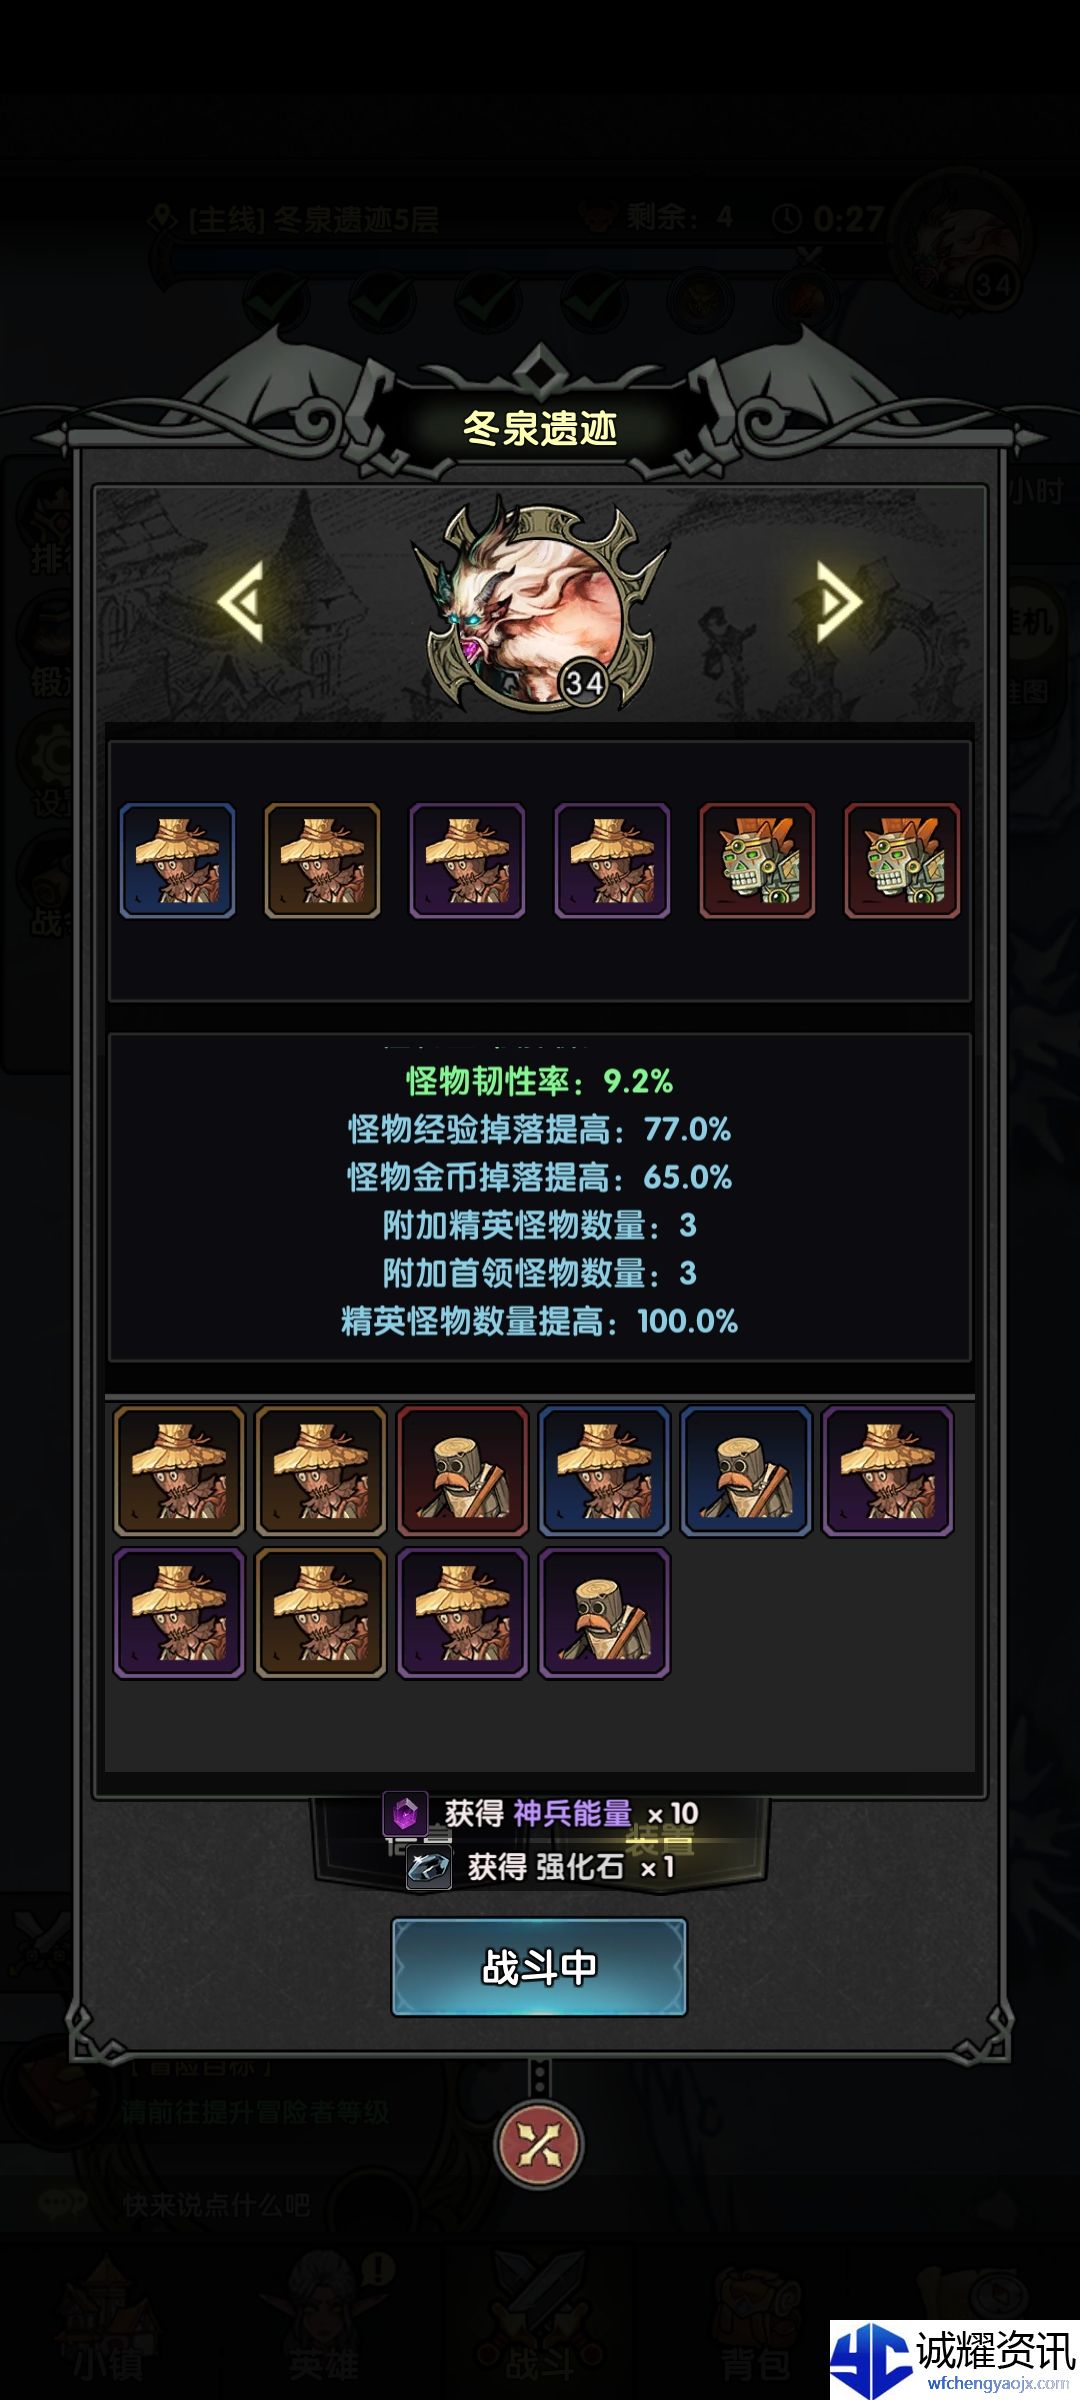
Task: Tap the 怪物经验掉落提高 77.0% stat line
Action: (x=539, y=1130)
